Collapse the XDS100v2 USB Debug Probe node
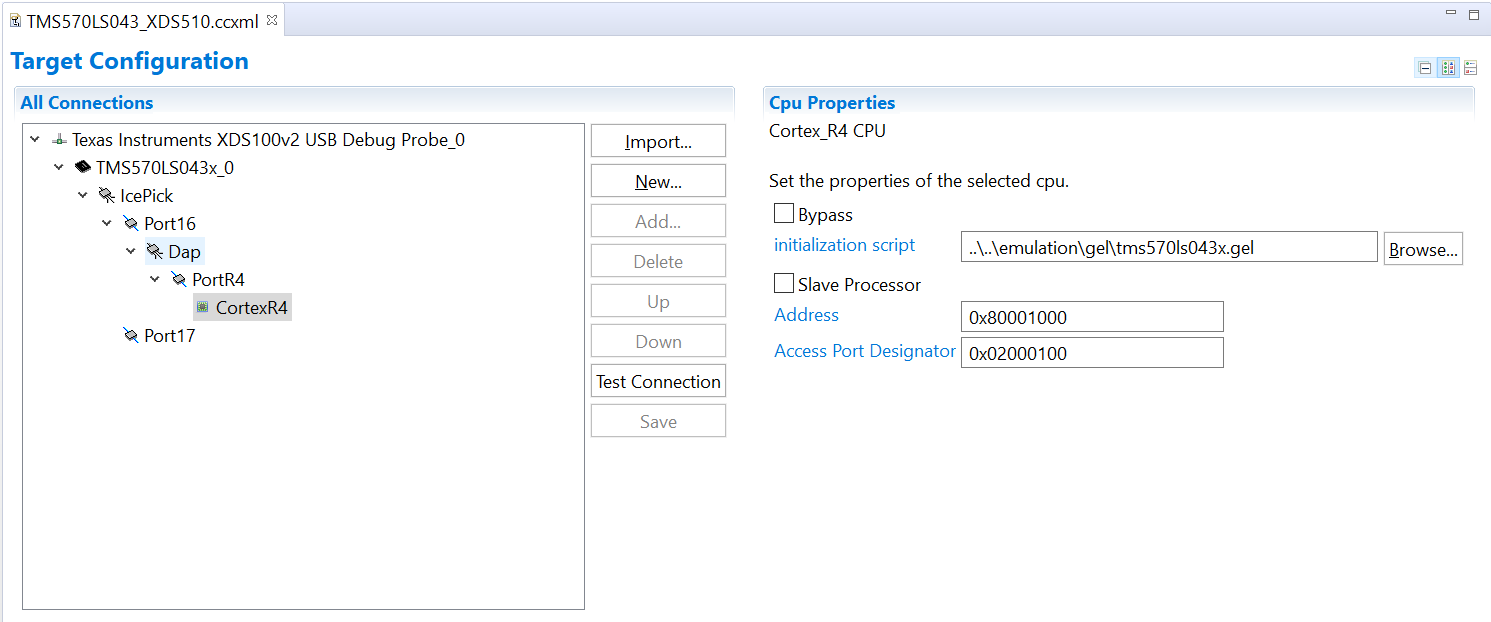1491x622 pixels. [35, 140]
